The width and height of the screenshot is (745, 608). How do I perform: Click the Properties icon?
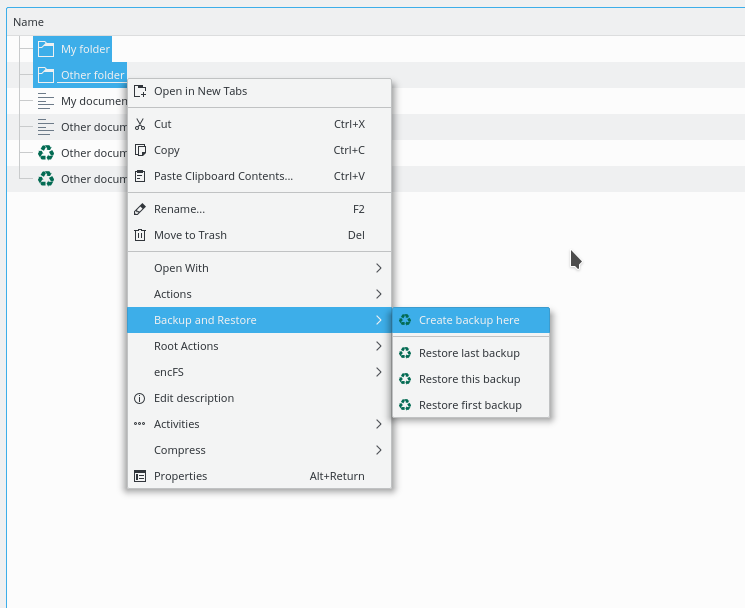(140, 476)
